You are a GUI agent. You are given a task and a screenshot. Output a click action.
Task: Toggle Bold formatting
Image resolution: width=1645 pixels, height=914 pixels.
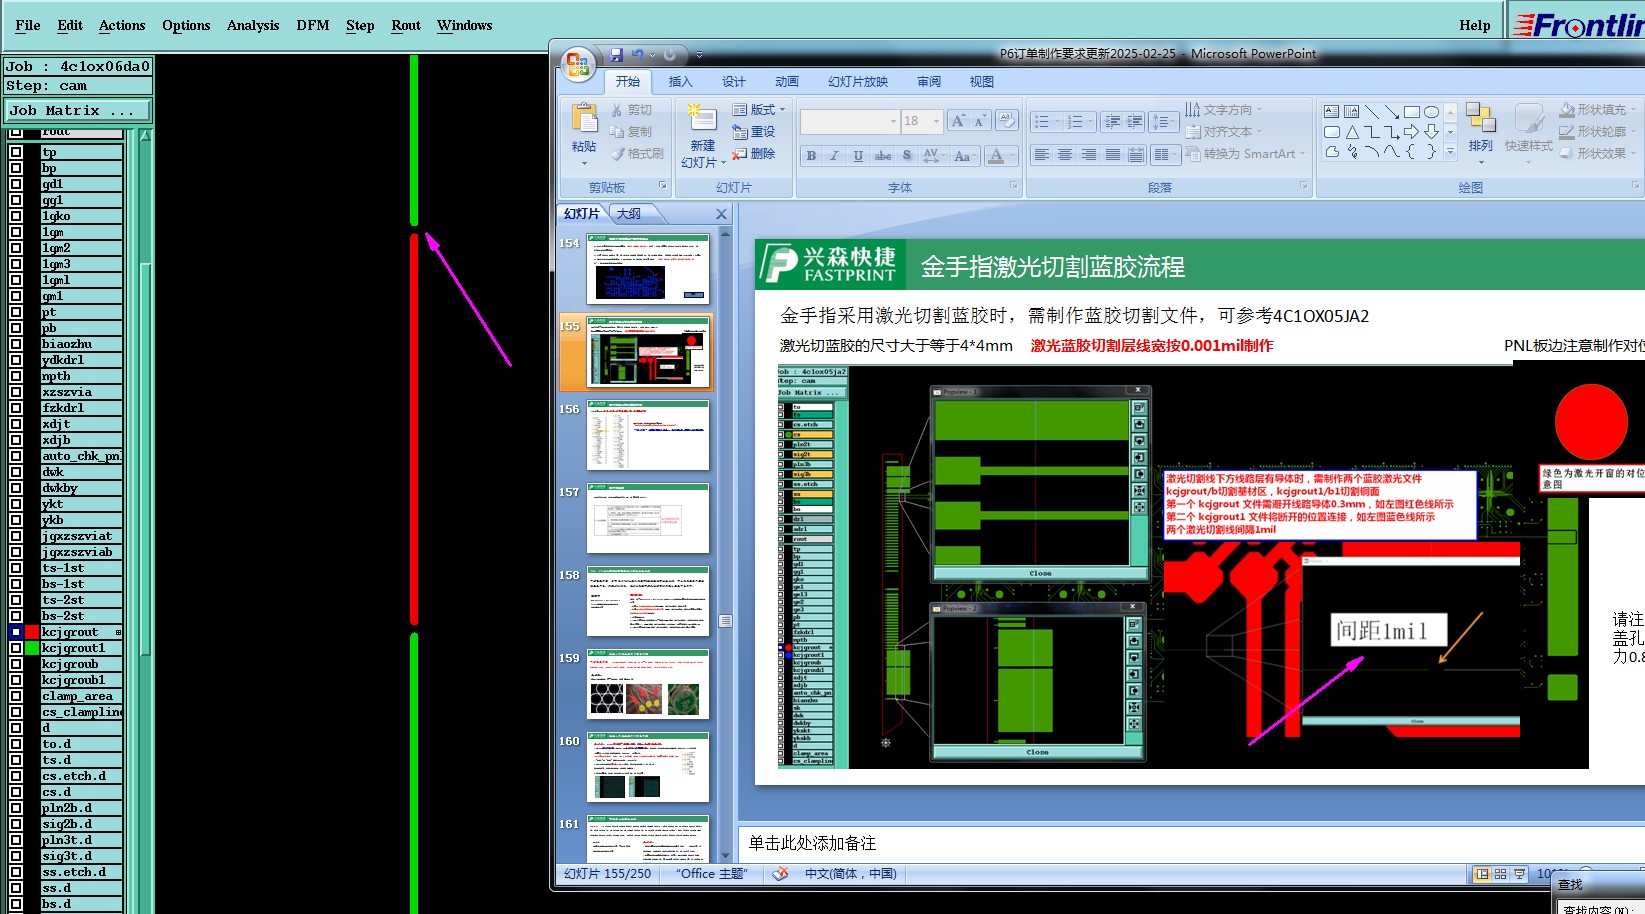tap(811, 155)
